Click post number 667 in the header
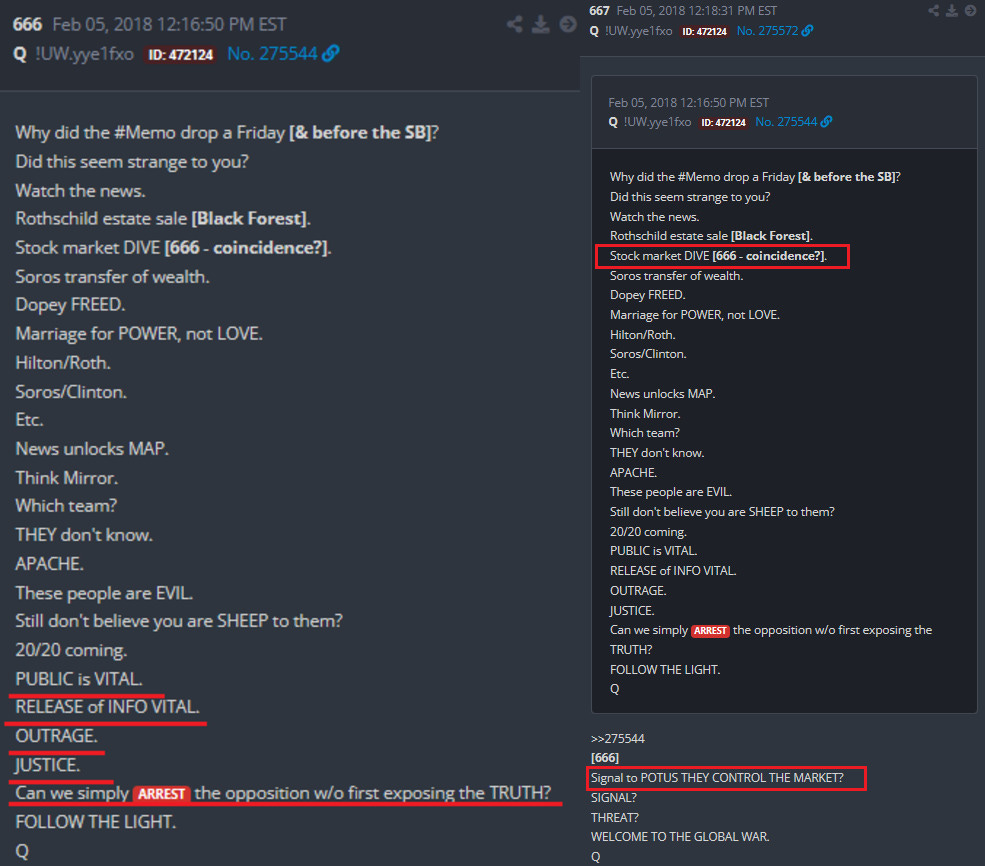Image resolution: width=985 pixels, height=866 pixels. point(599,11)
